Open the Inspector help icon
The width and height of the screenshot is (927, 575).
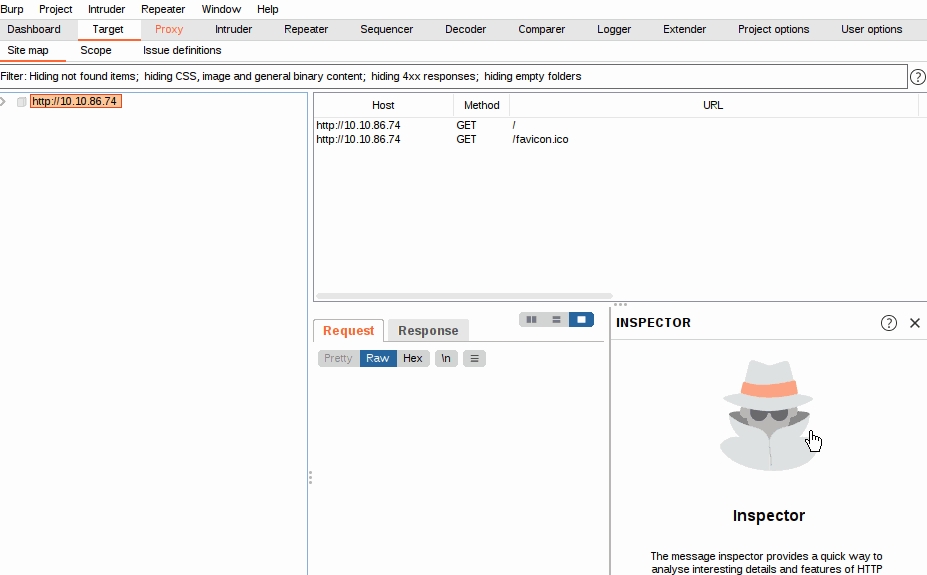tap(889, 323)
